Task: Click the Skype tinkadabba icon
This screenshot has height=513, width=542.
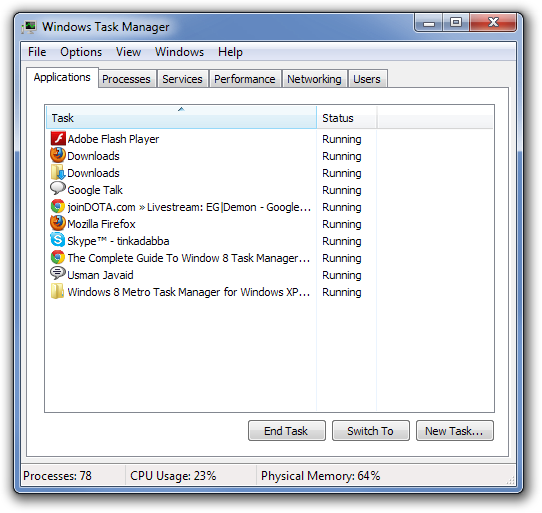Action: click(58, 241)
